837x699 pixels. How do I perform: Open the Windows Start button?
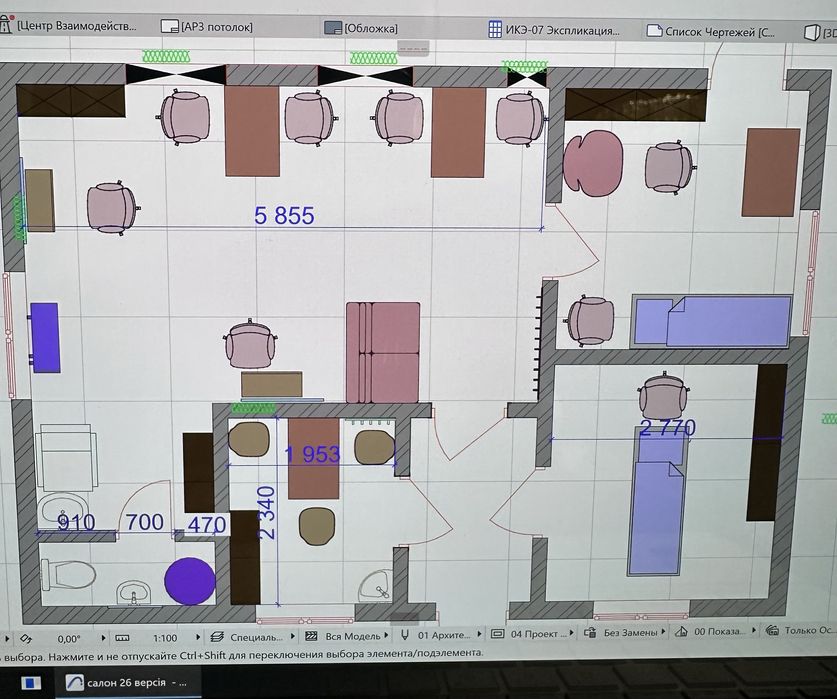click(x=30, y=682)
